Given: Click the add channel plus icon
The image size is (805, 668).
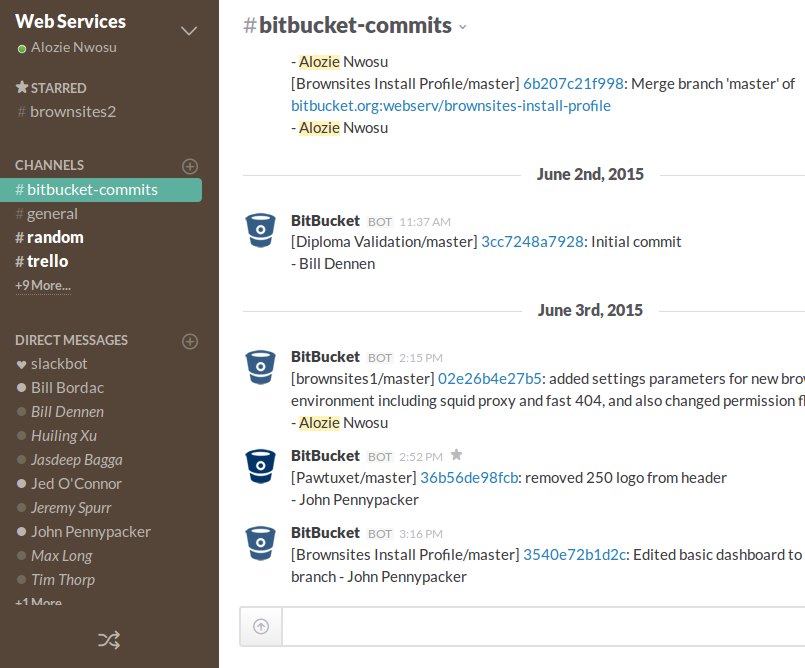Looking at the screenshot, I should pos(190,166).
